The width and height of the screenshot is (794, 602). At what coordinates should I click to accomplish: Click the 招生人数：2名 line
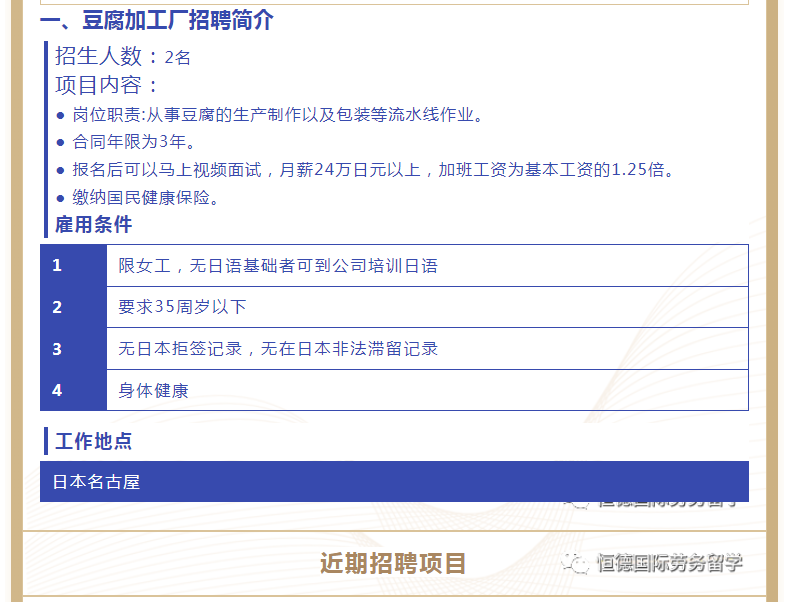coord(122,56)
